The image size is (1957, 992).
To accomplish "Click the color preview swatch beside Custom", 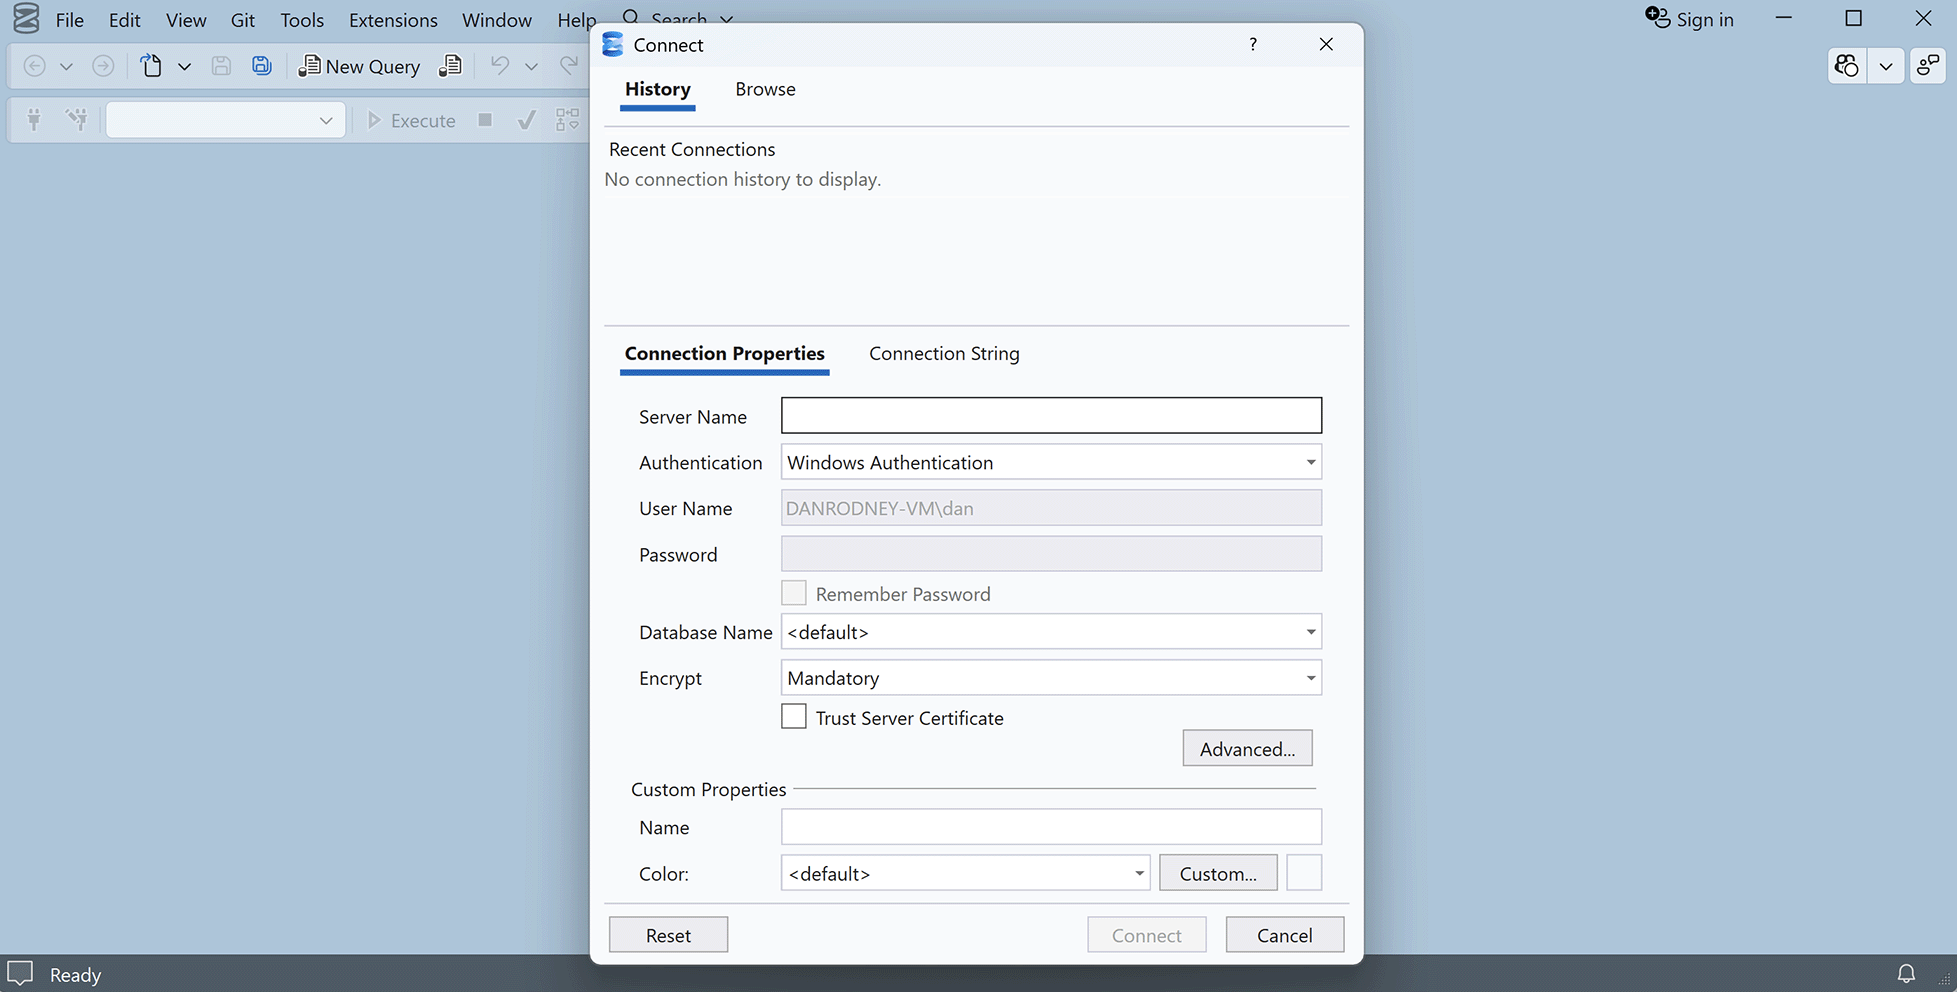I will tap(1303, 873).
